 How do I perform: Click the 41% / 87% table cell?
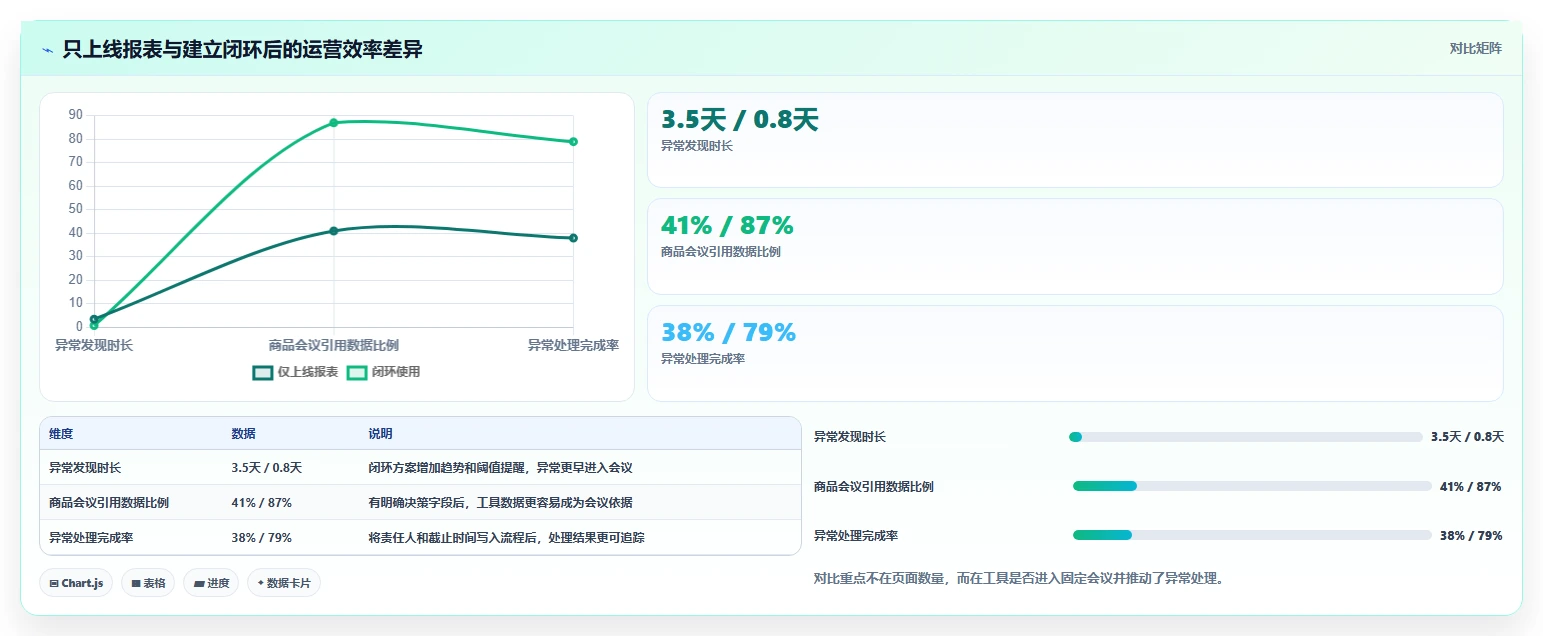261,502
